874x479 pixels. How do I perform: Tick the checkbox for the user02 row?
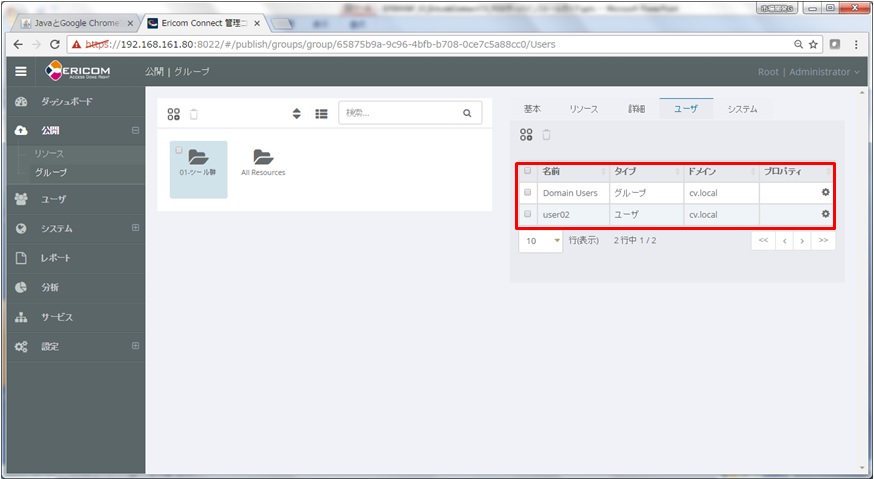(528, 214)
